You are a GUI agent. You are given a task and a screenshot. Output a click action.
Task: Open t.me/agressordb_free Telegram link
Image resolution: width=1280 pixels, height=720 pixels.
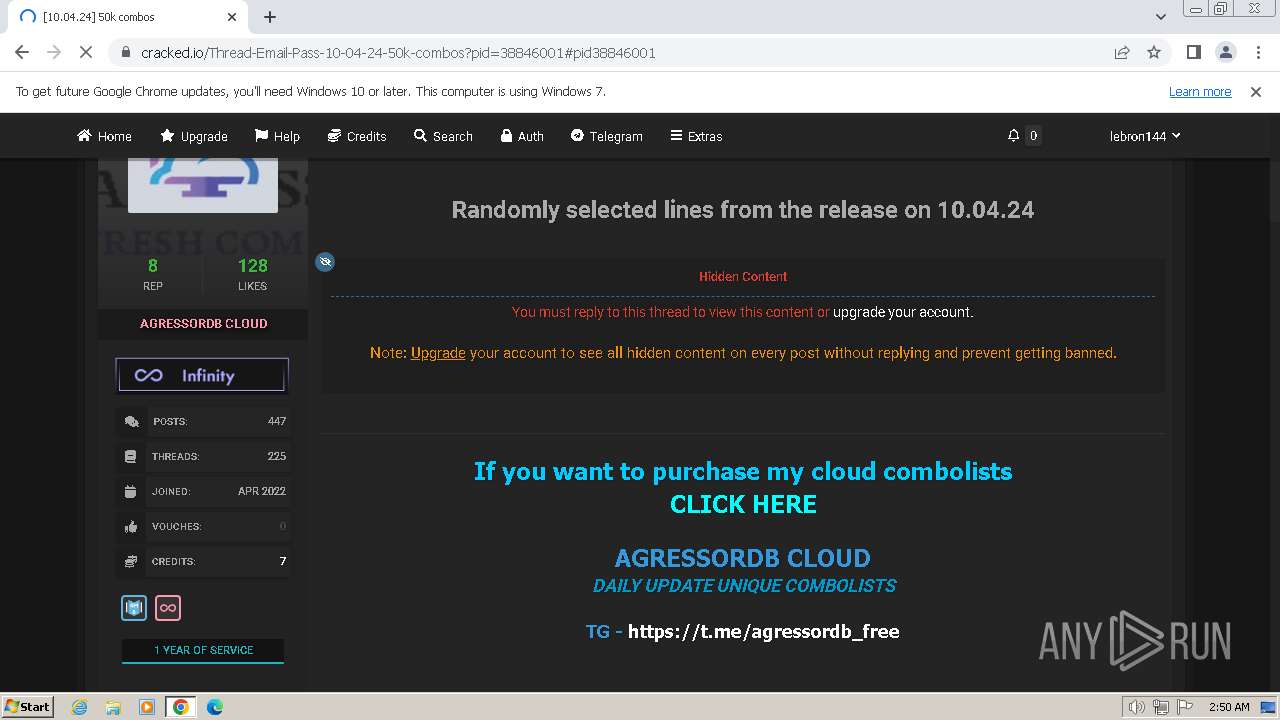tap(763, 632)
